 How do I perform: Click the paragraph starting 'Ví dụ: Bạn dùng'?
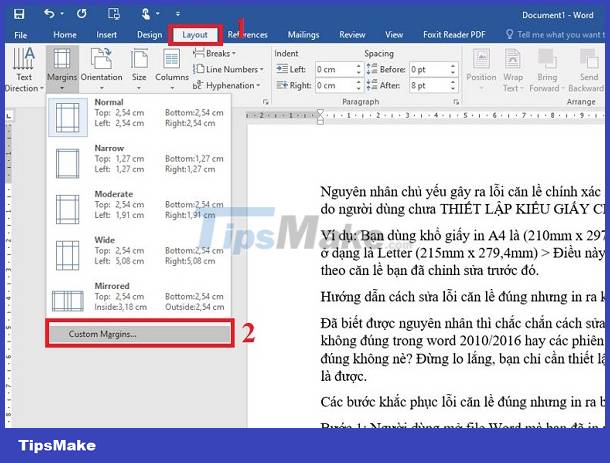coord(463,253)
